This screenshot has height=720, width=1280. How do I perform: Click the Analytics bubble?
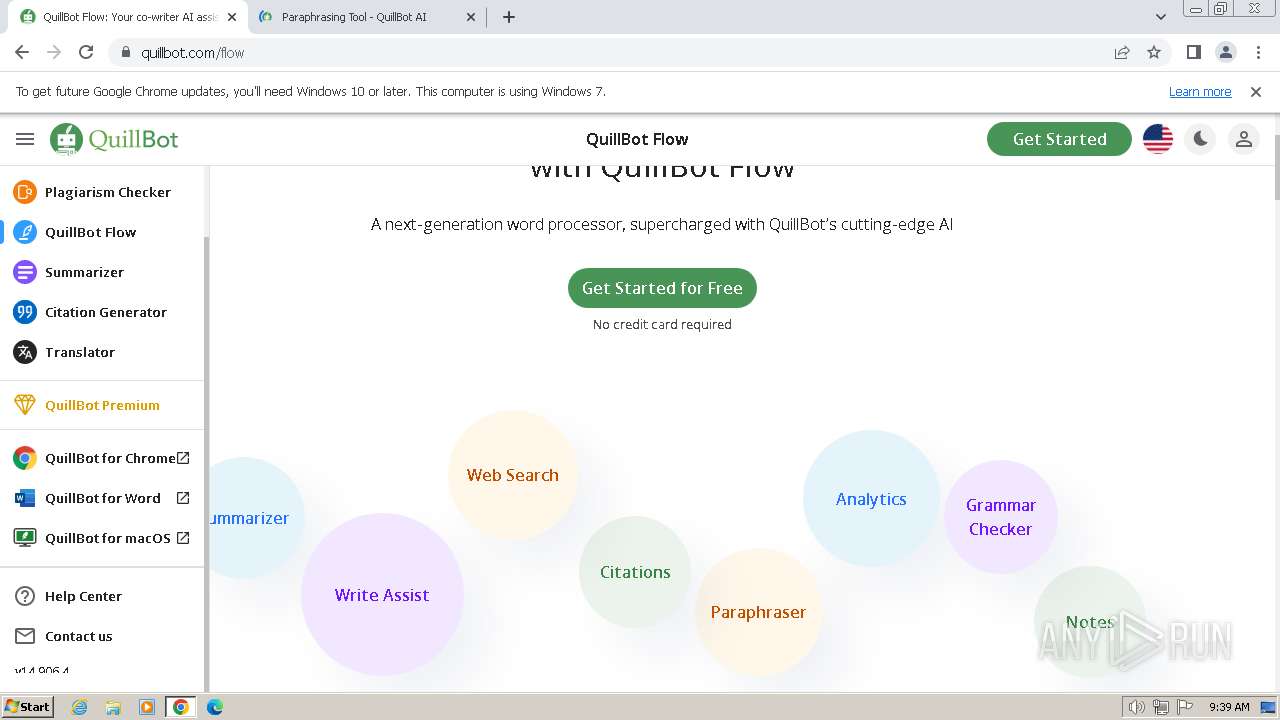(871, 499)
